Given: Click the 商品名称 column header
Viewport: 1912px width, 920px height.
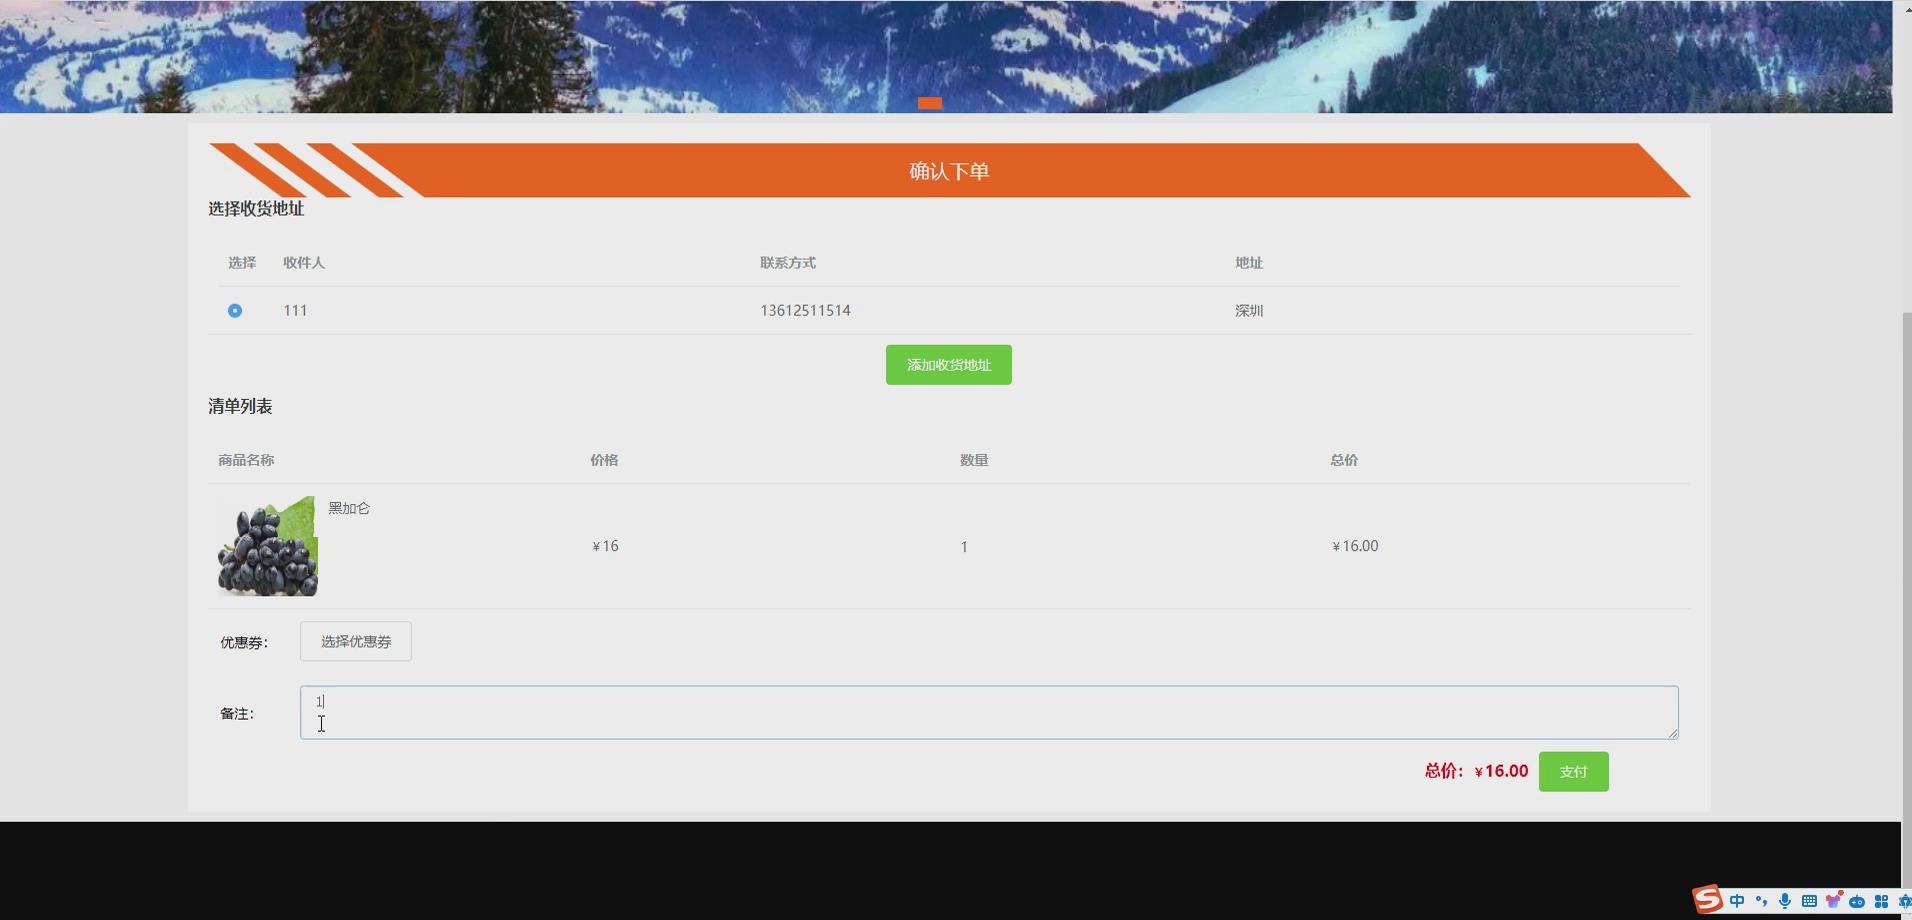Looking at the screenshot, I should (246, 460).
